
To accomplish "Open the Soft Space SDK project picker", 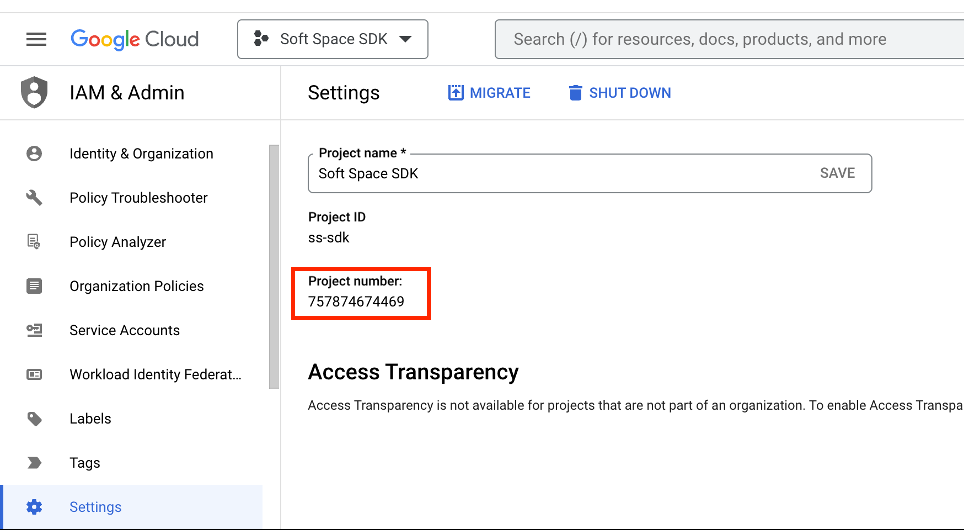I will click(x=333, y=39).
